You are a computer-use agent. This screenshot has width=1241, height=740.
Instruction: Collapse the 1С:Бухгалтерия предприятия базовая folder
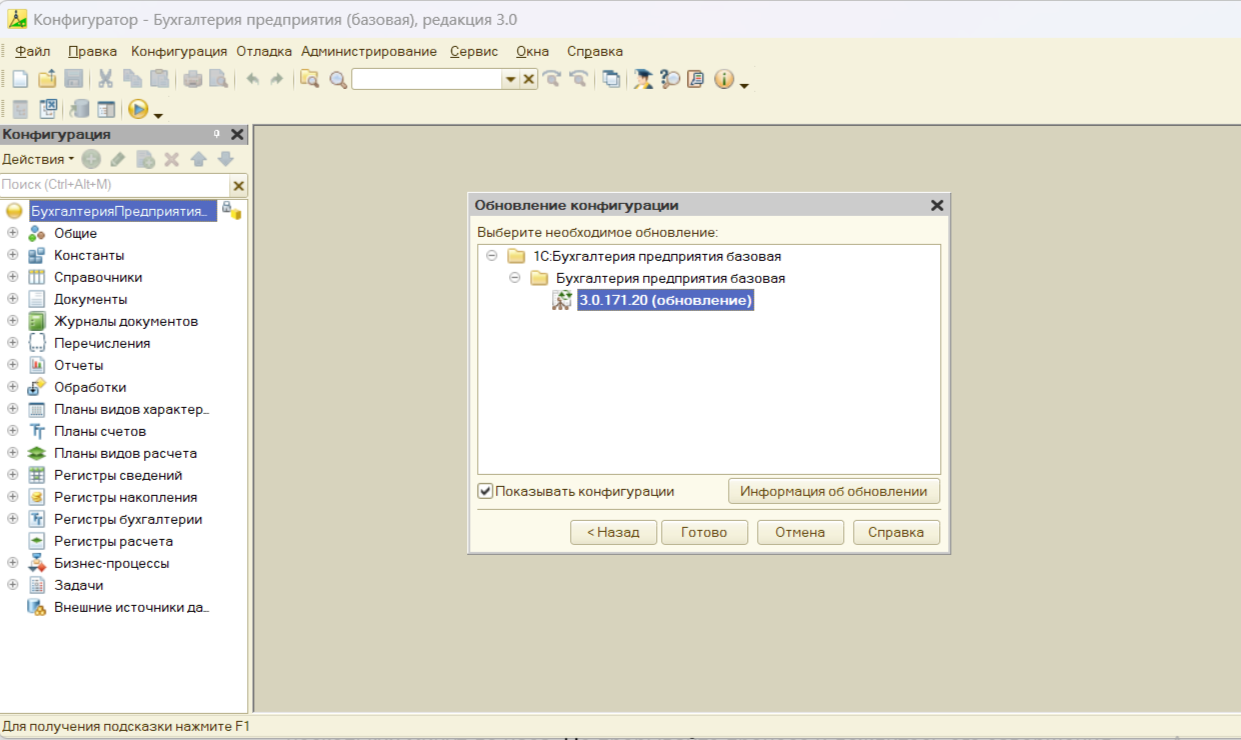(491, 256)
